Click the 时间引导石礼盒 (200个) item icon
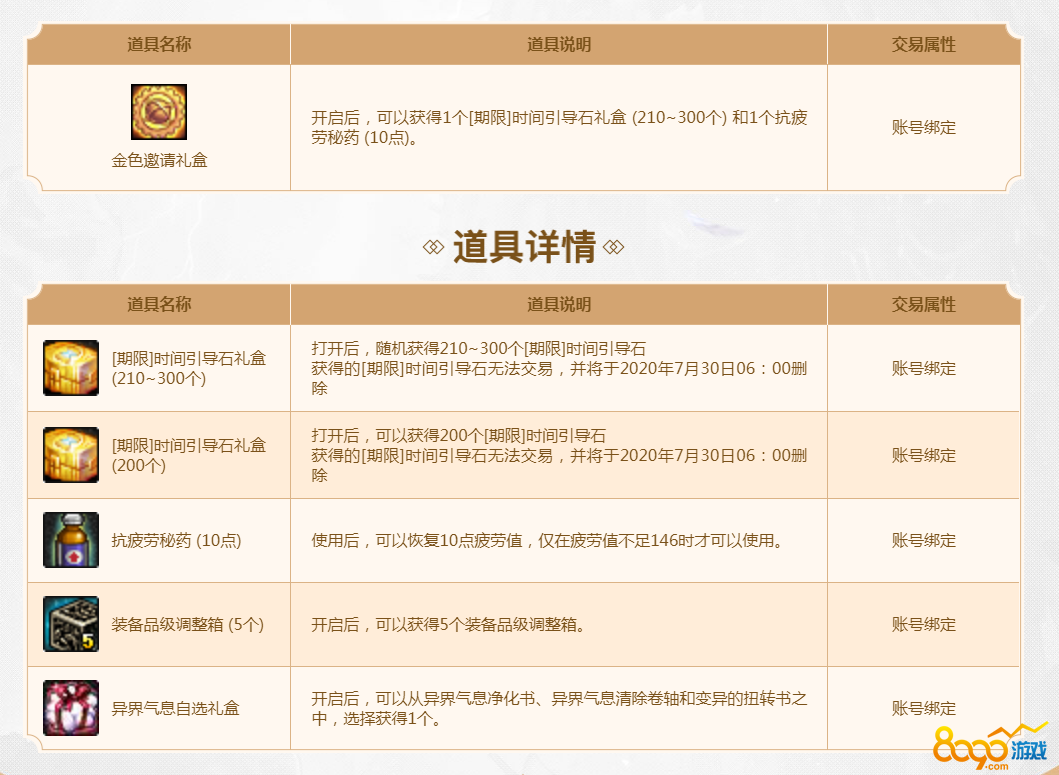This screenshot has width=1059, height=775. point(71,455)
